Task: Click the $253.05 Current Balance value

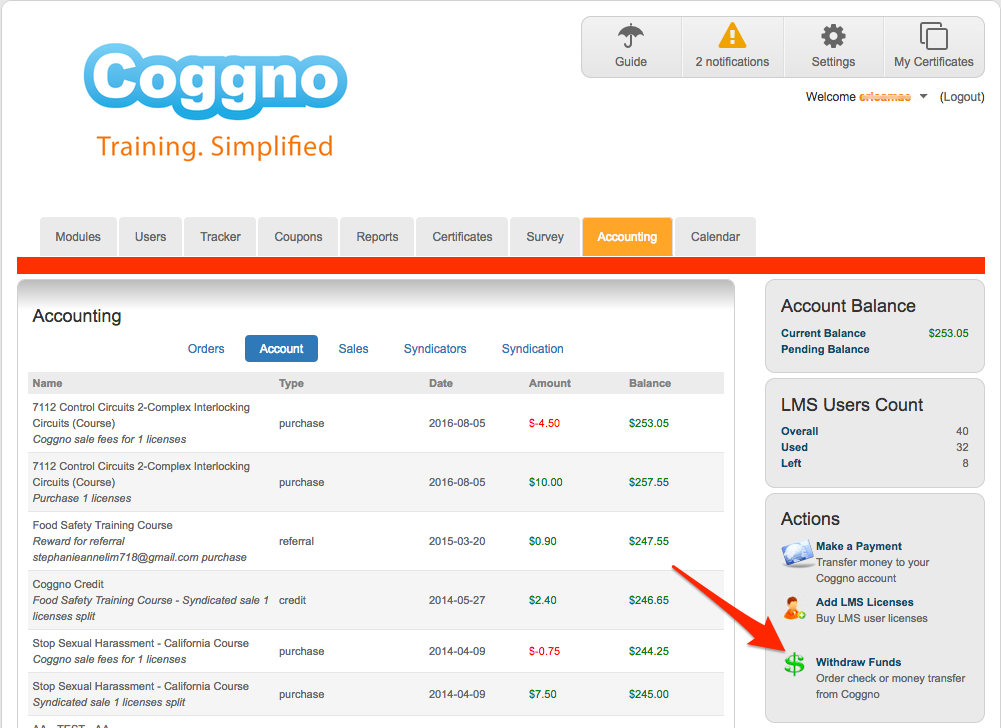Action: point(948,333)
